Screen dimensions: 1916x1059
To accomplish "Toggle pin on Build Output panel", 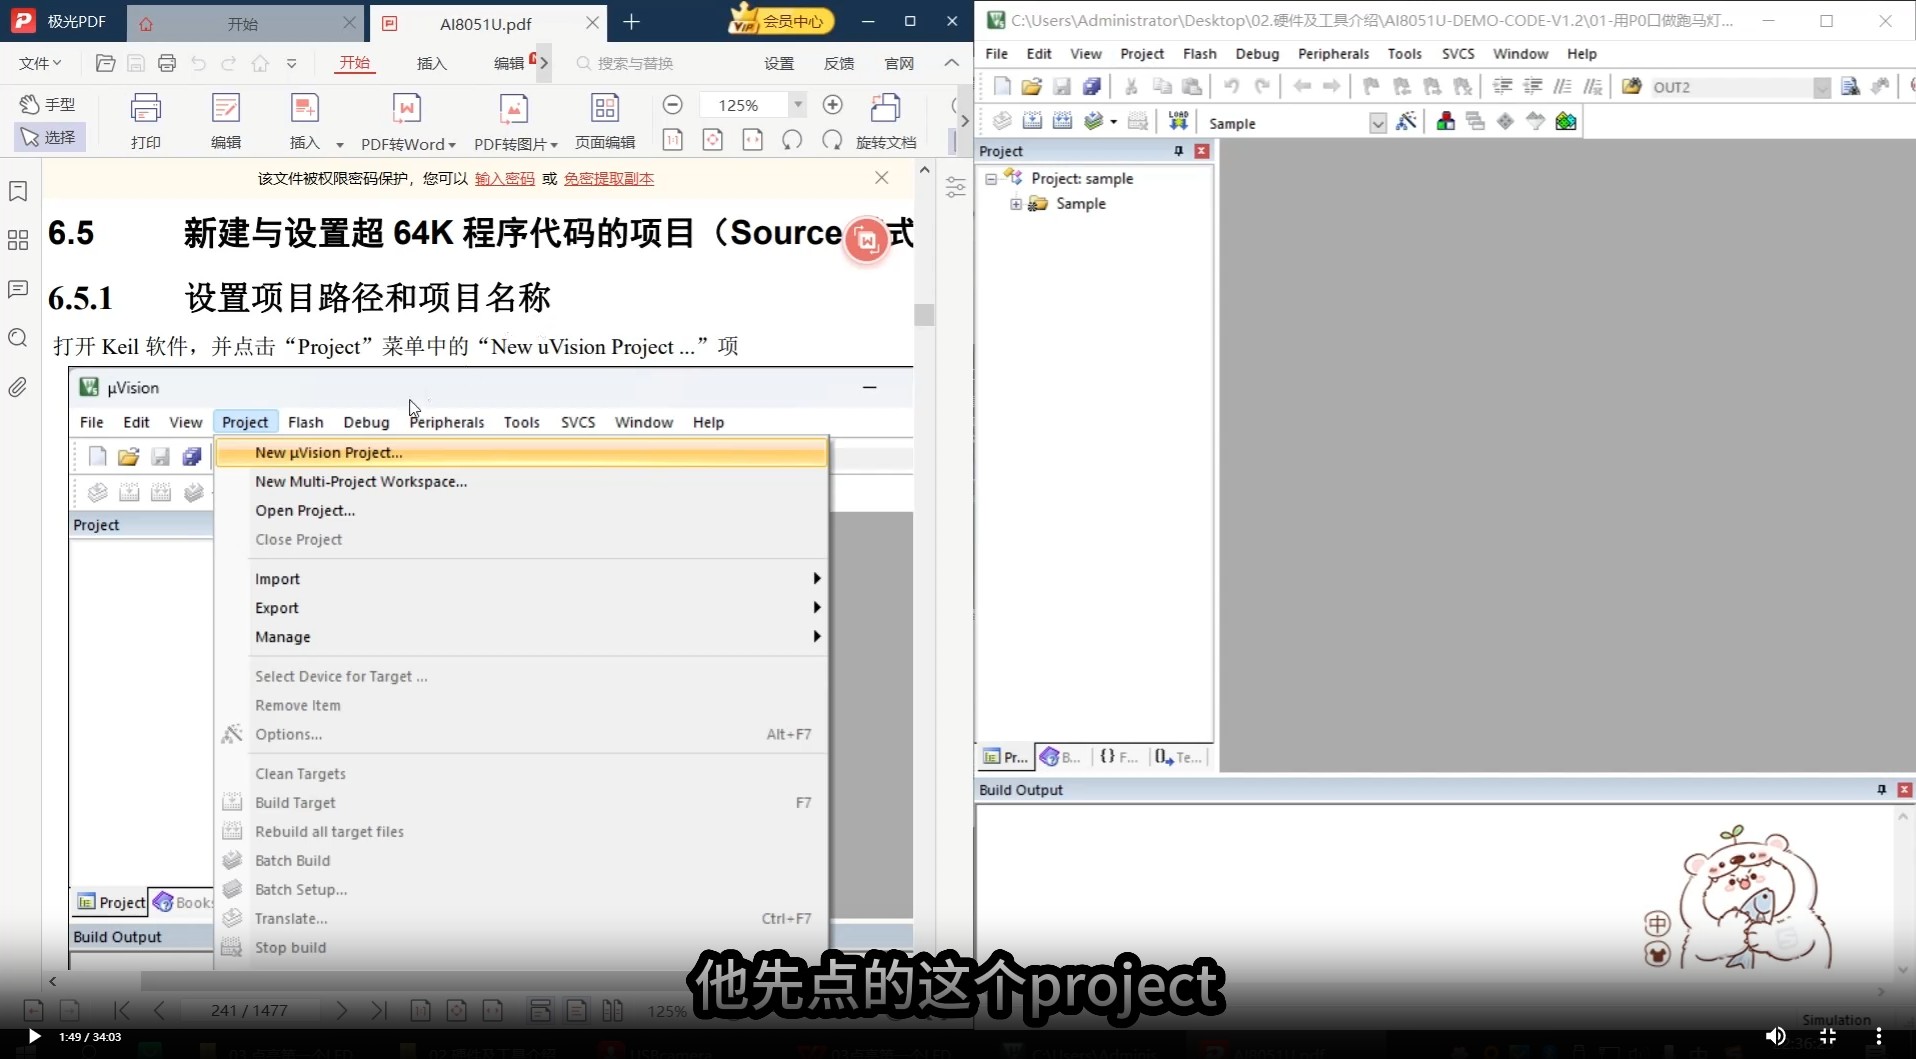I will click(1881, 790).
